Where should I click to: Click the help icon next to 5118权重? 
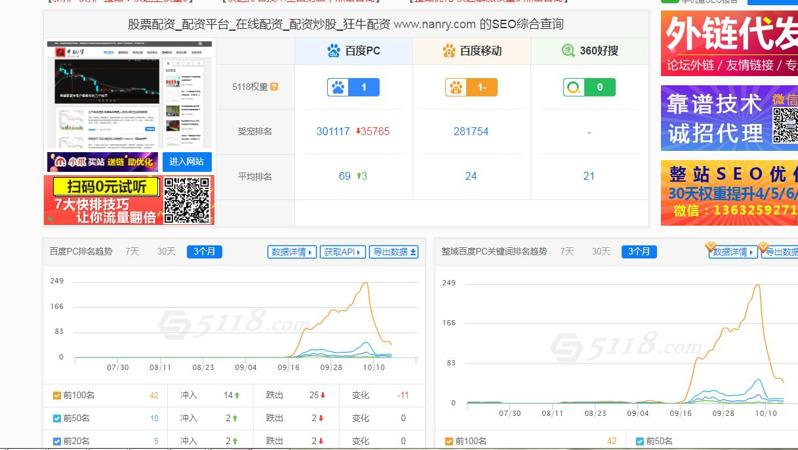pyautogui.click(x=274, y=87)
